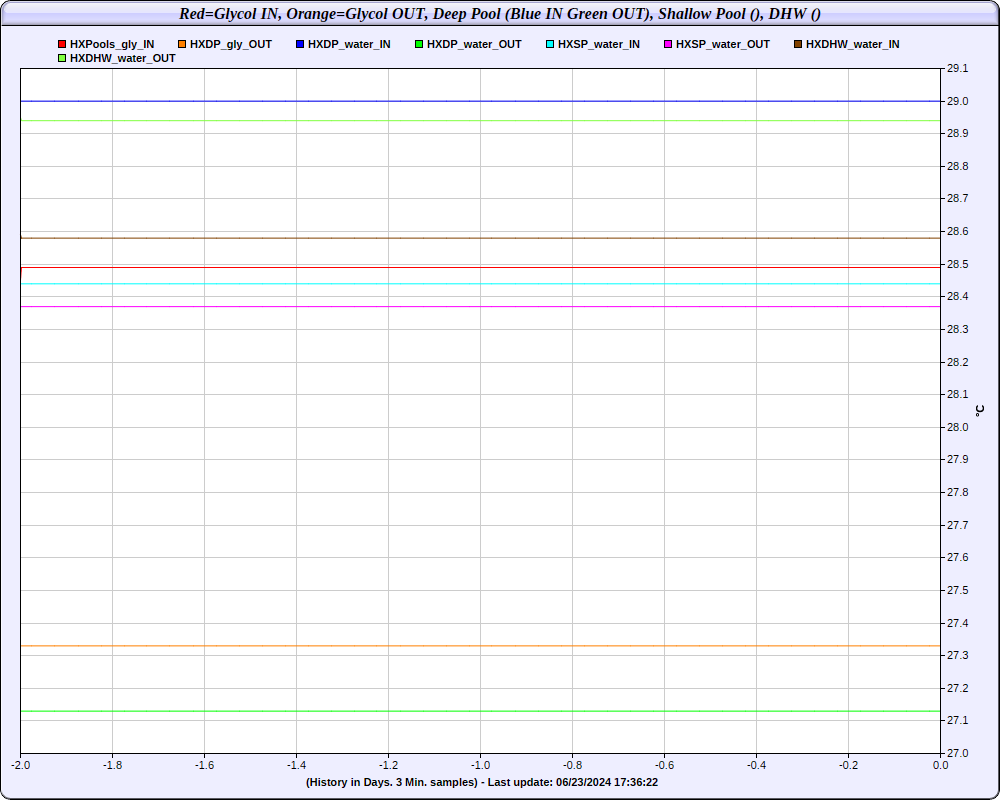1000x800 pixels.
Task: Click the orange HXDP_gly_OUT legend swatch
Action: pos(182,45)
